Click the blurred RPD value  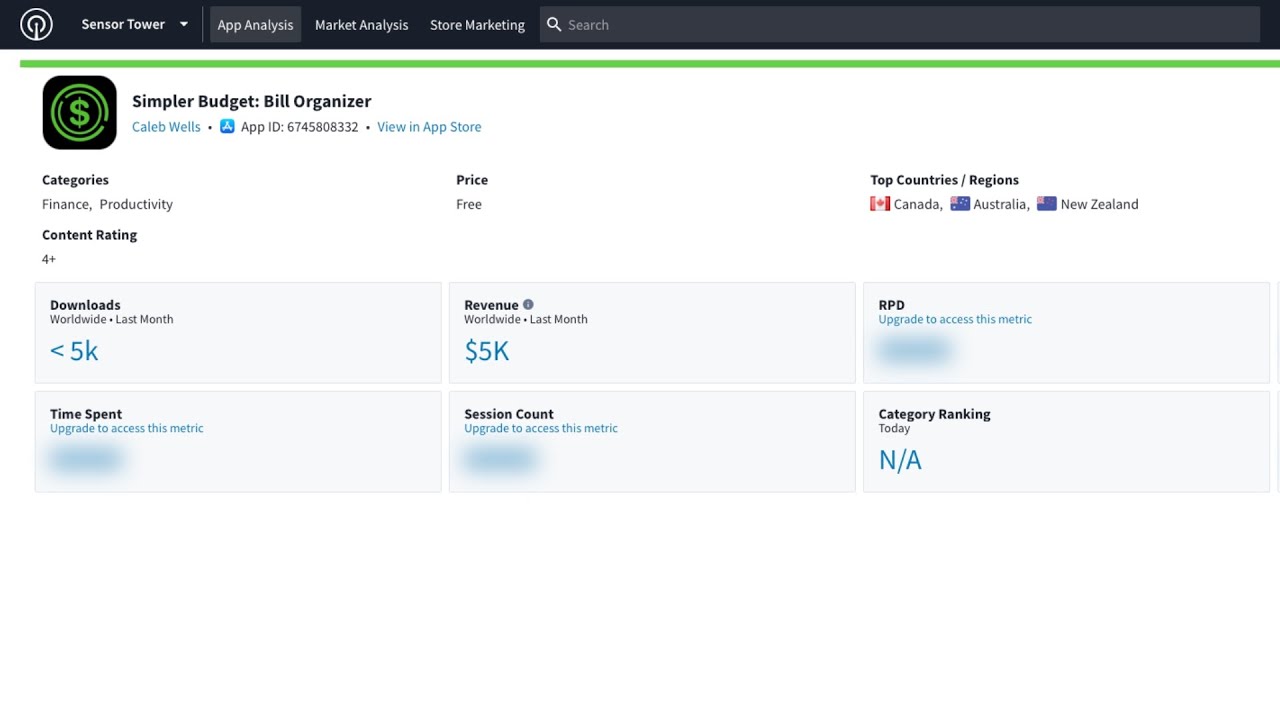(914, 351)
